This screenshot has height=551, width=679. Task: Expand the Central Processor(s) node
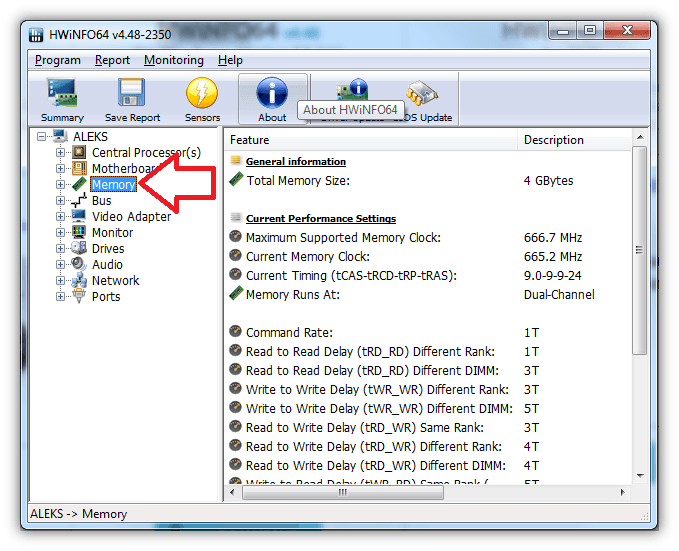pos(60,152)
